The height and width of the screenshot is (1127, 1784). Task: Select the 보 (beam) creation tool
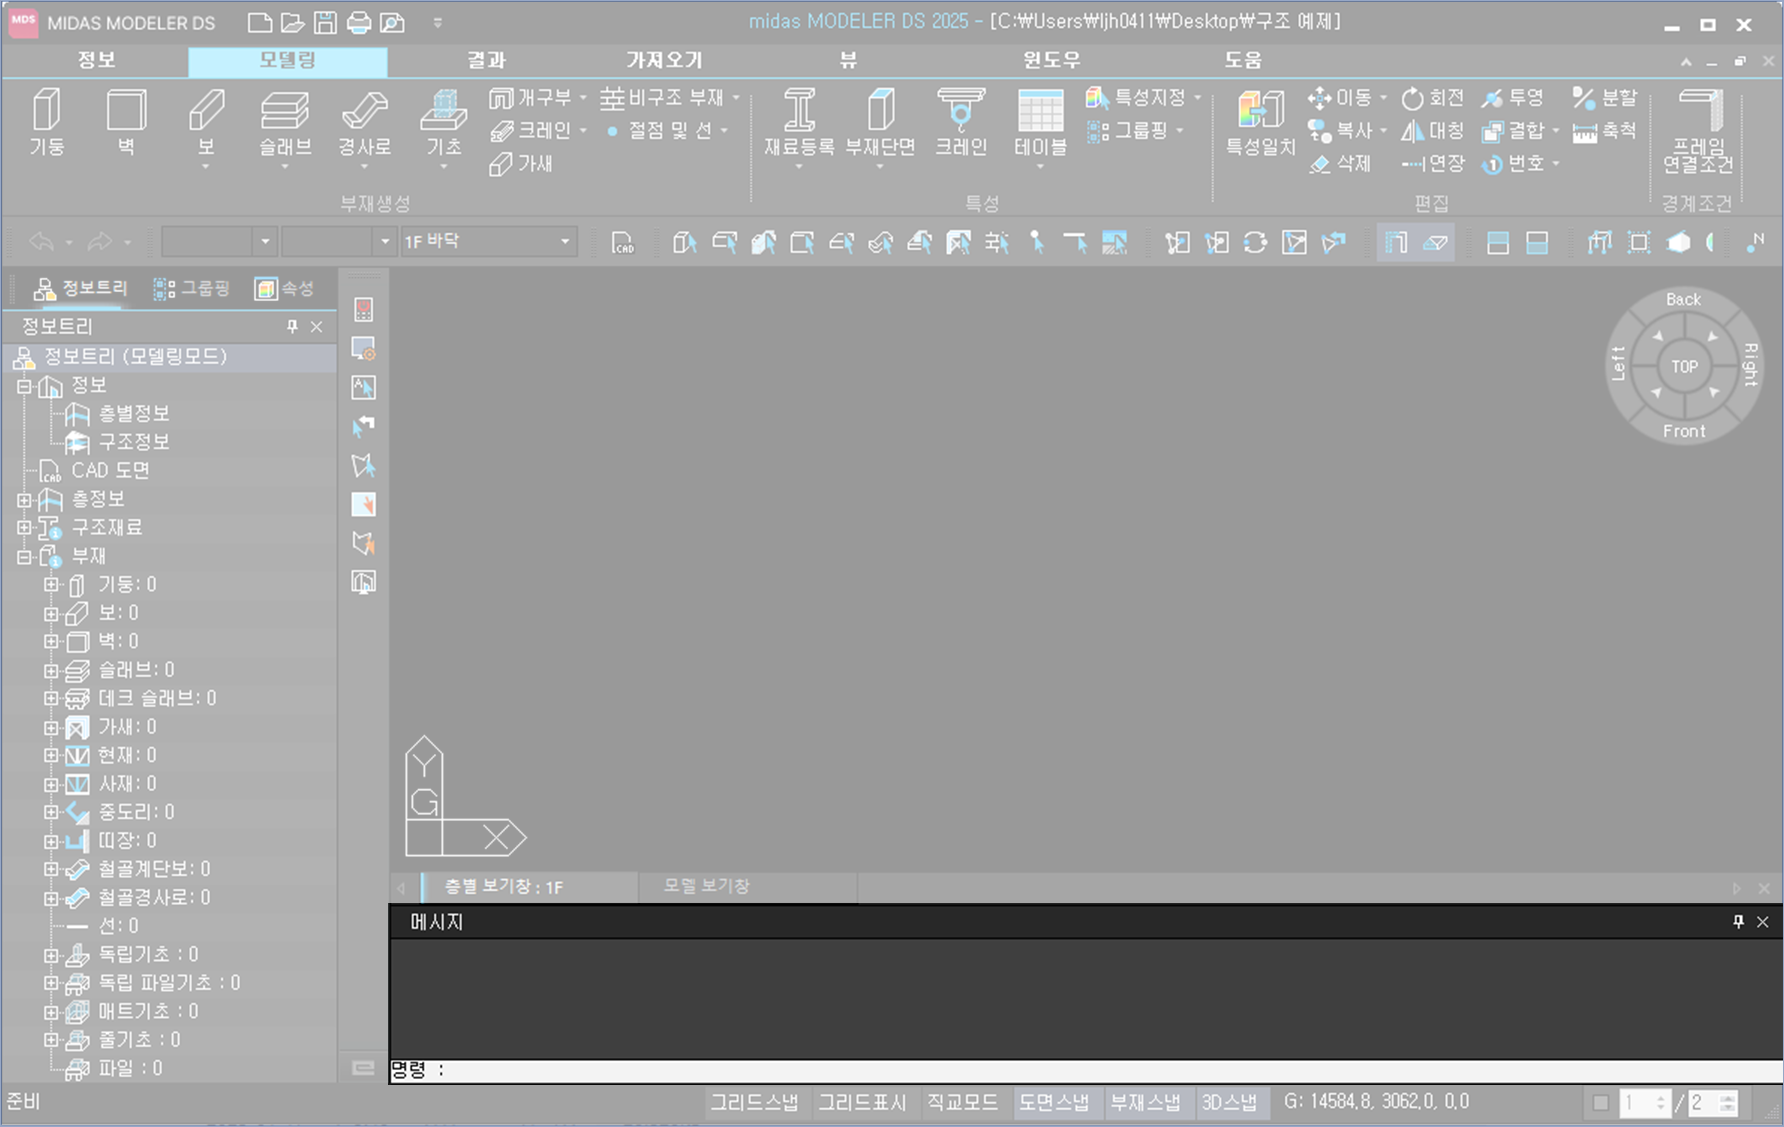click(x=206, y=124)
